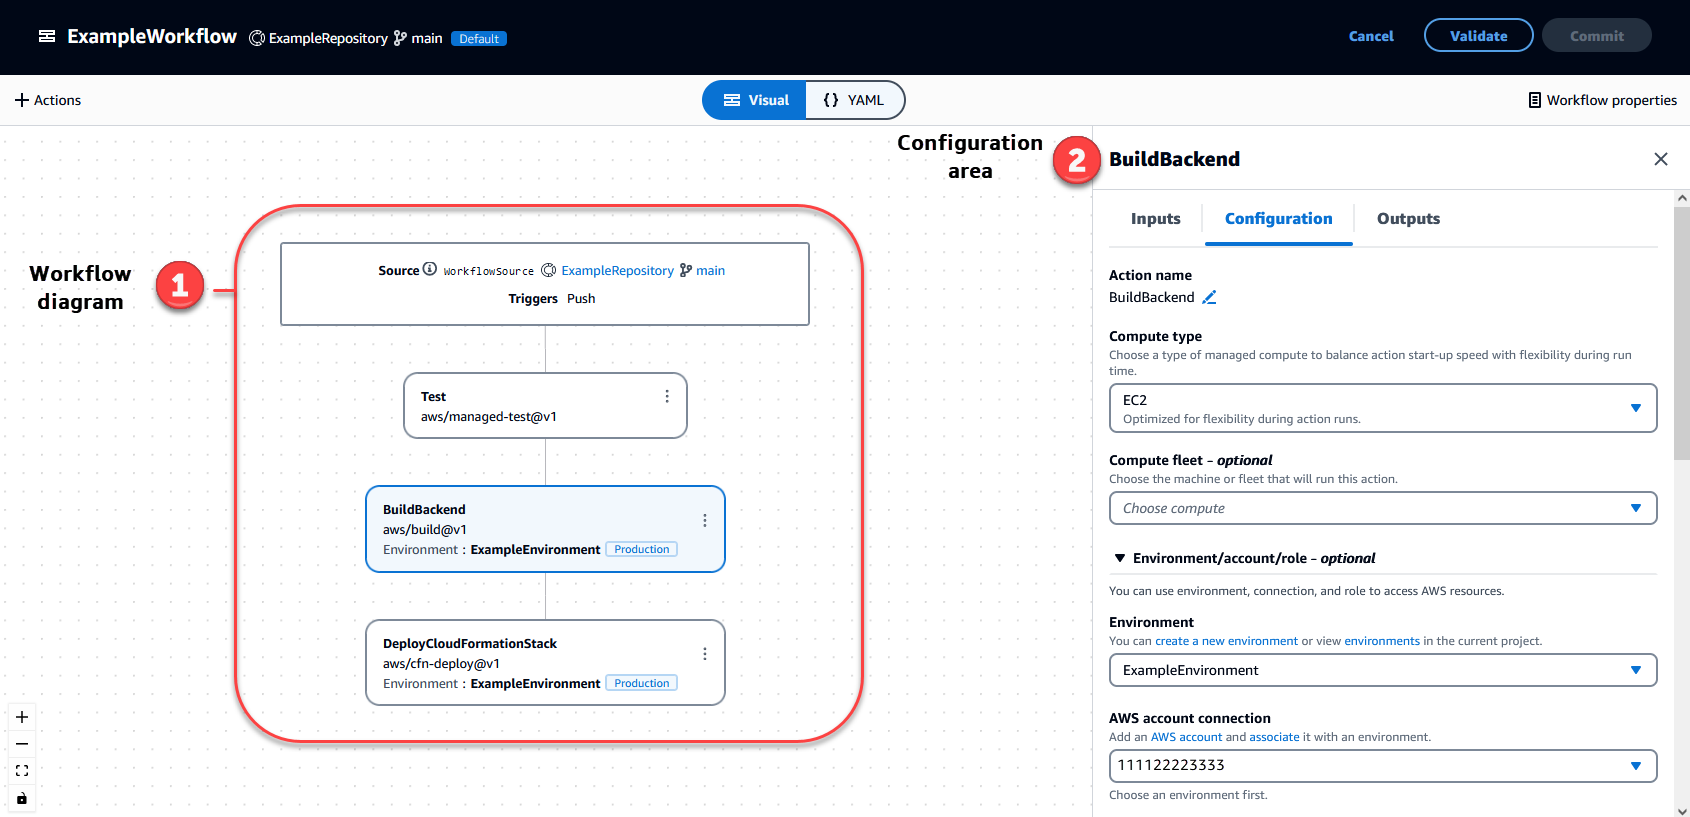This screenshot has height=817, width=1690.
Task: Open the Outputs tab
Action: (x=1408, y=219)
